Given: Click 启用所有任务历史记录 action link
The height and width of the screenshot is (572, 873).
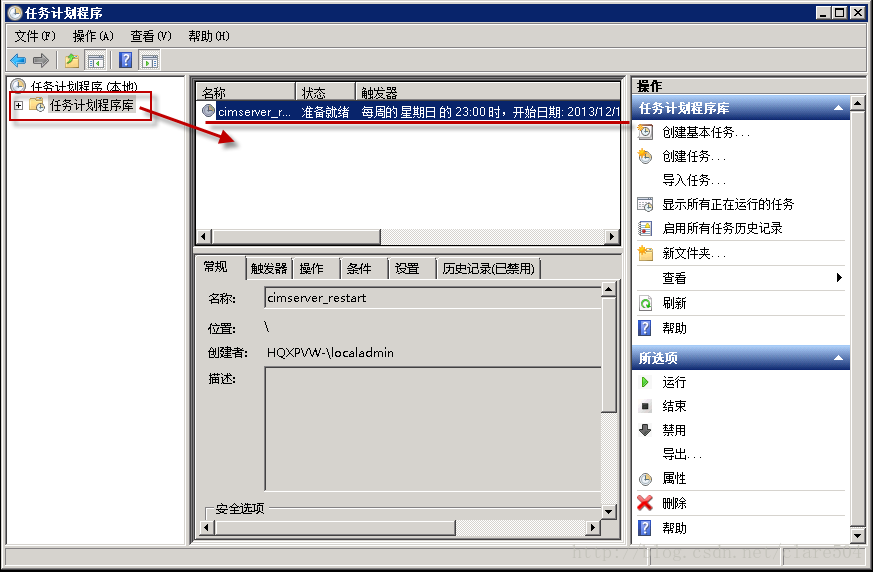Looking at the screenshot, I should point(722,228).
